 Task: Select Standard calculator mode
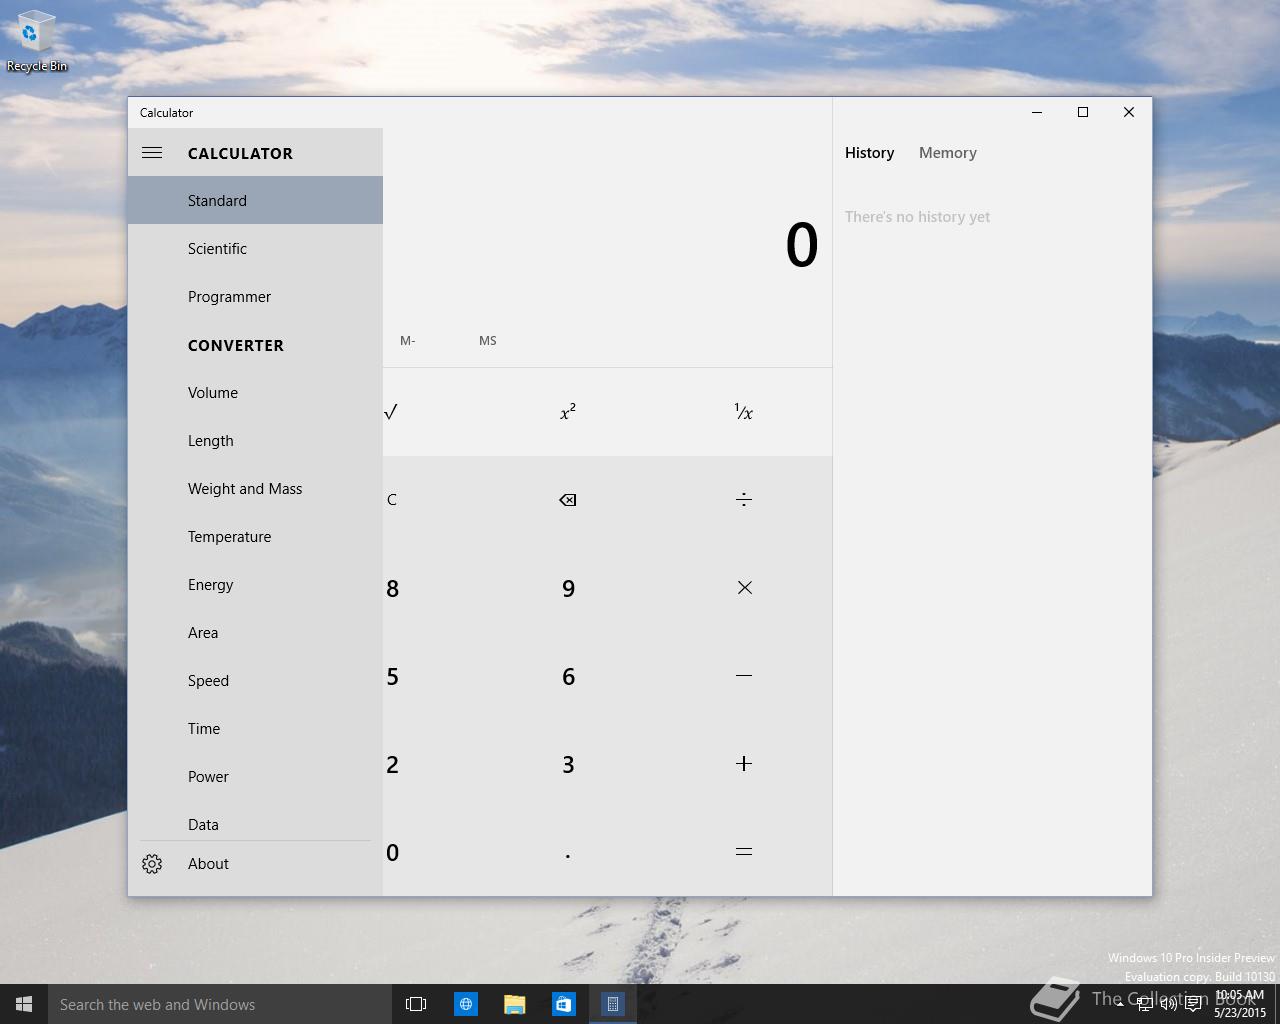point(255,200)
